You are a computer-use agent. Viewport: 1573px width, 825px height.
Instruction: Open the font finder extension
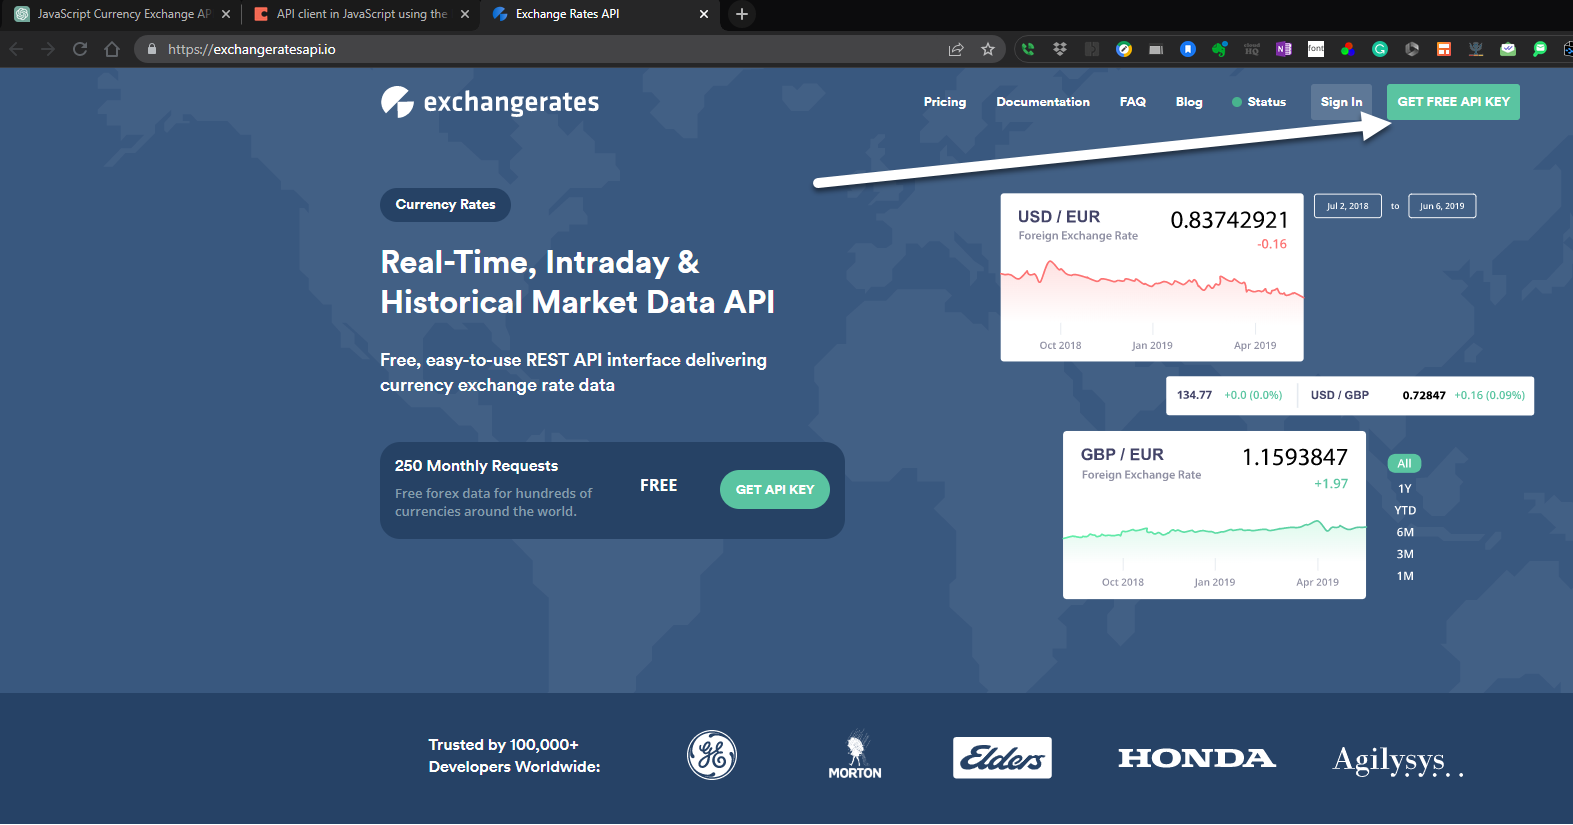click(1316, 49)
